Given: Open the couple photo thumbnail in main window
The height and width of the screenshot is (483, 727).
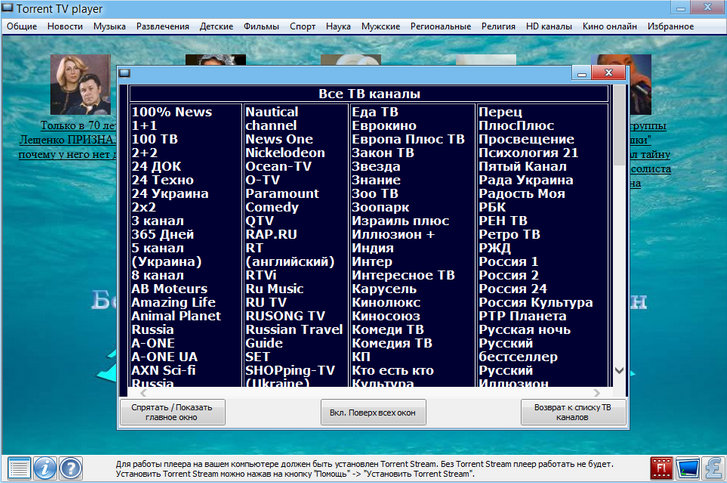Looking at the screenshot, I should pos(81,84).
